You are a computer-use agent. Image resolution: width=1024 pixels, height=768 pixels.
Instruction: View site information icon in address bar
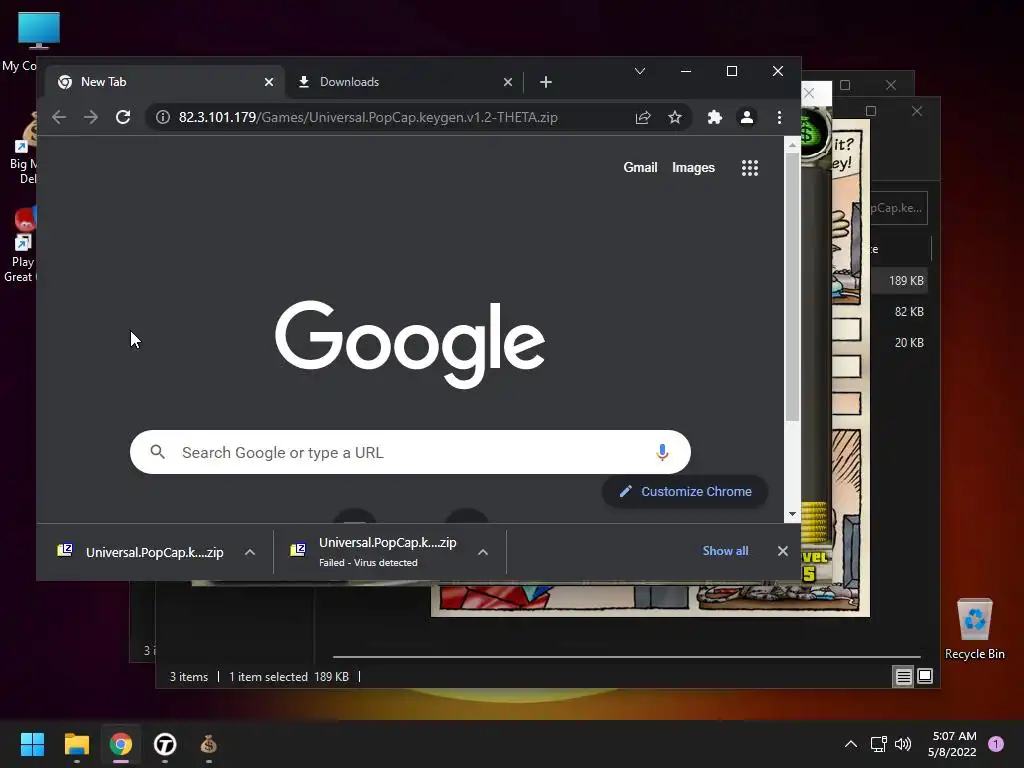(163, 117)
